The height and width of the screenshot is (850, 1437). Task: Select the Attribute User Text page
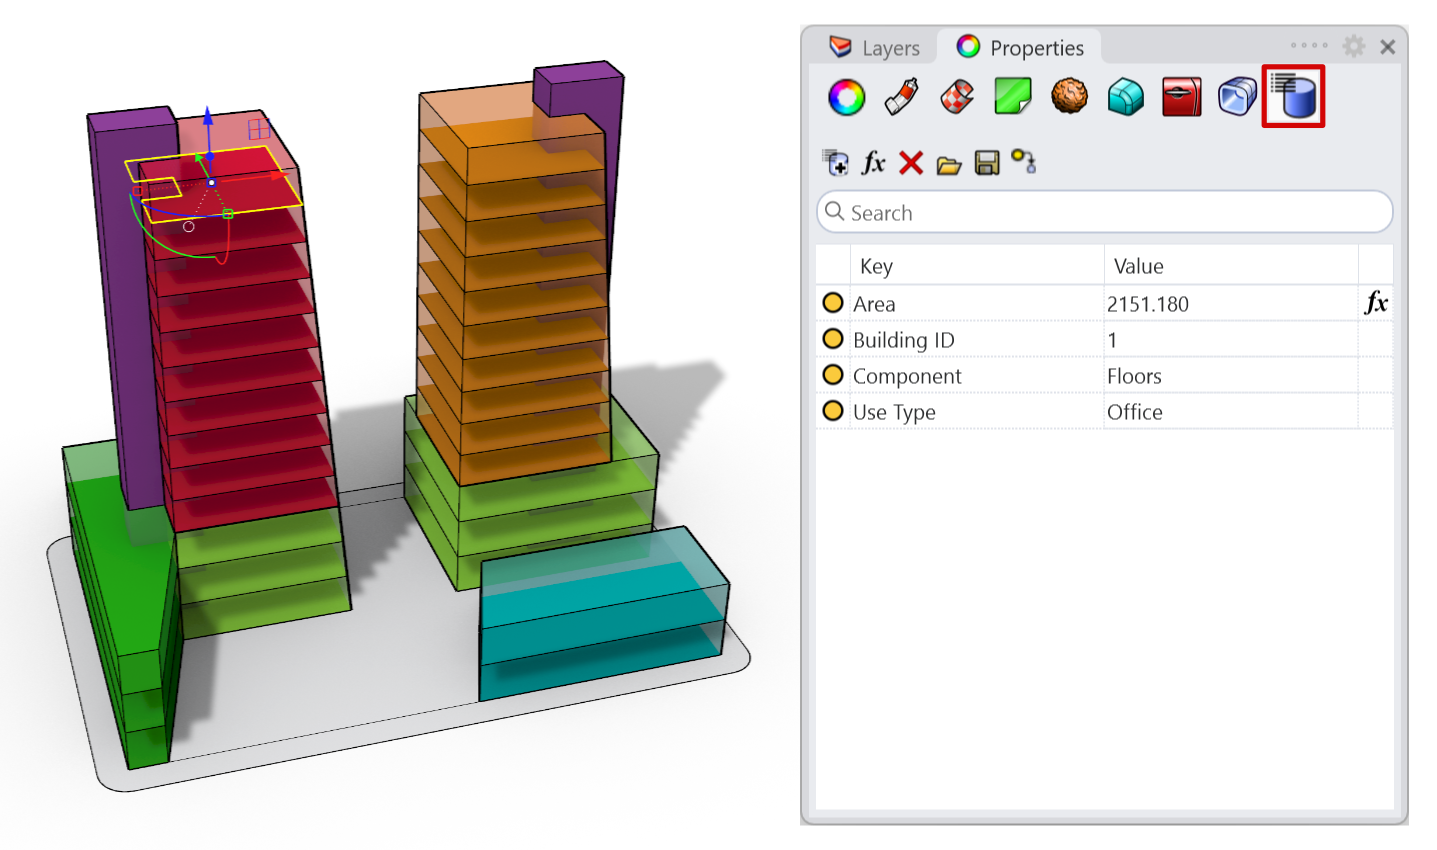[x=1294, y=96]
